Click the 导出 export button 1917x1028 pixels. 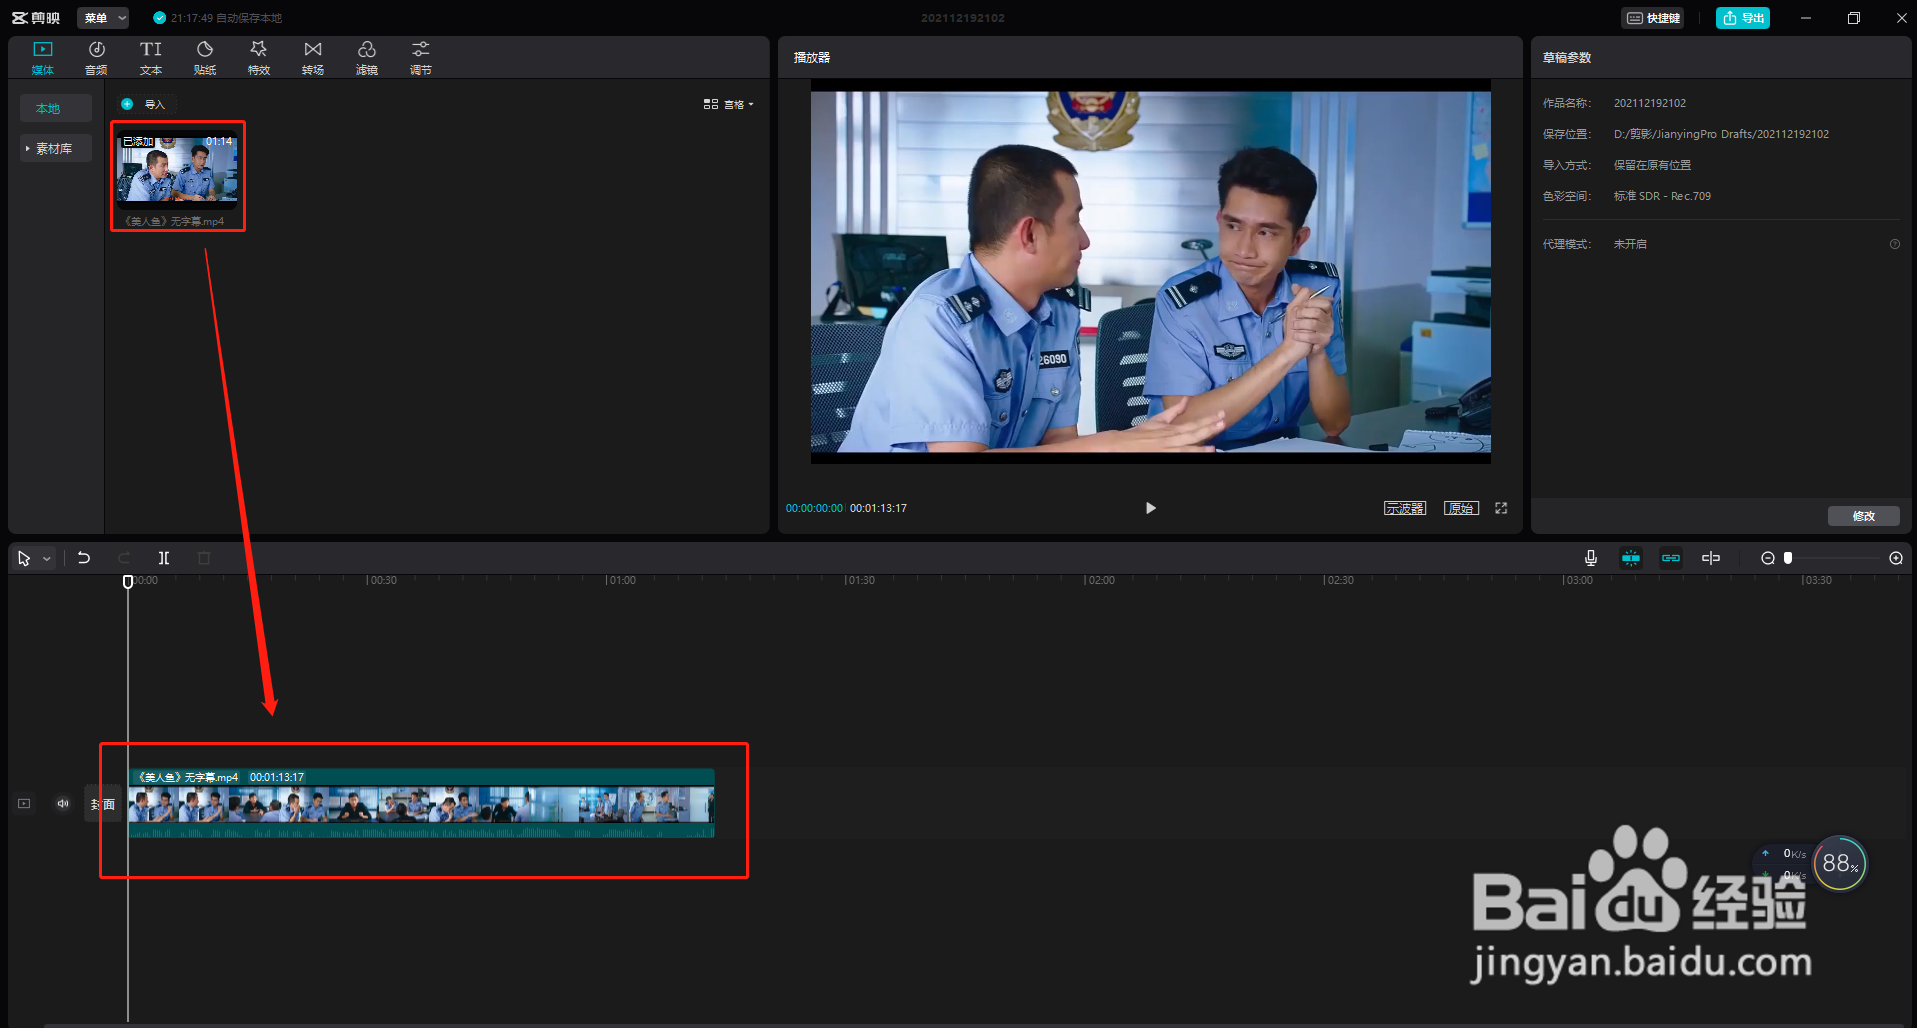pos(1743,18)
